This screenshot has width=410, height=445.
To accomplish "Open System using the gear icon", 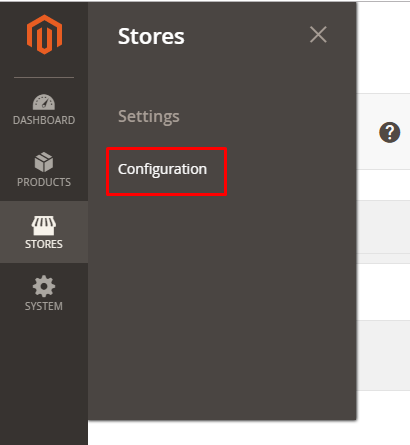I will (x=44, y=286).
